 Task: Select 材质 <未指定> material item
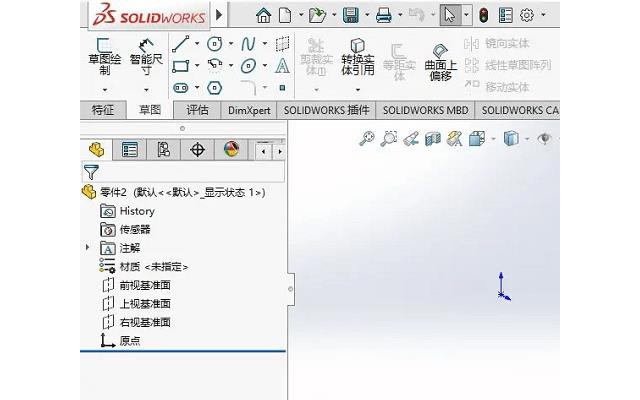tap(144, 267)
